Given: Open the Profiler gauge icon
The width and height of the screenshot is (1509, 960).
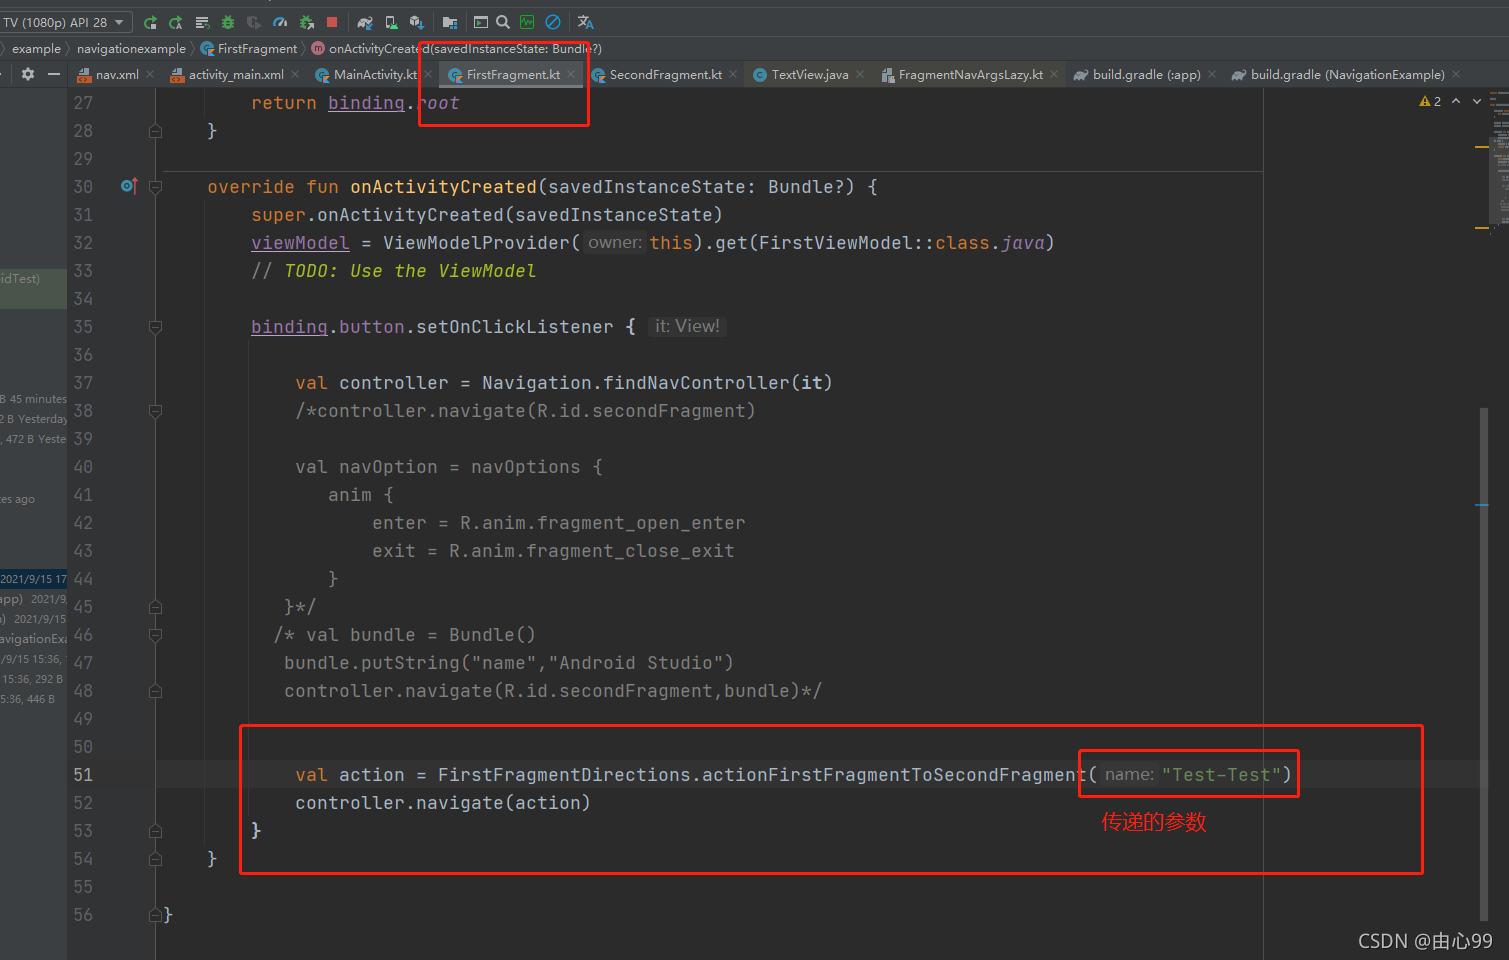Looking at the screenshot, I should pos(279,21).
